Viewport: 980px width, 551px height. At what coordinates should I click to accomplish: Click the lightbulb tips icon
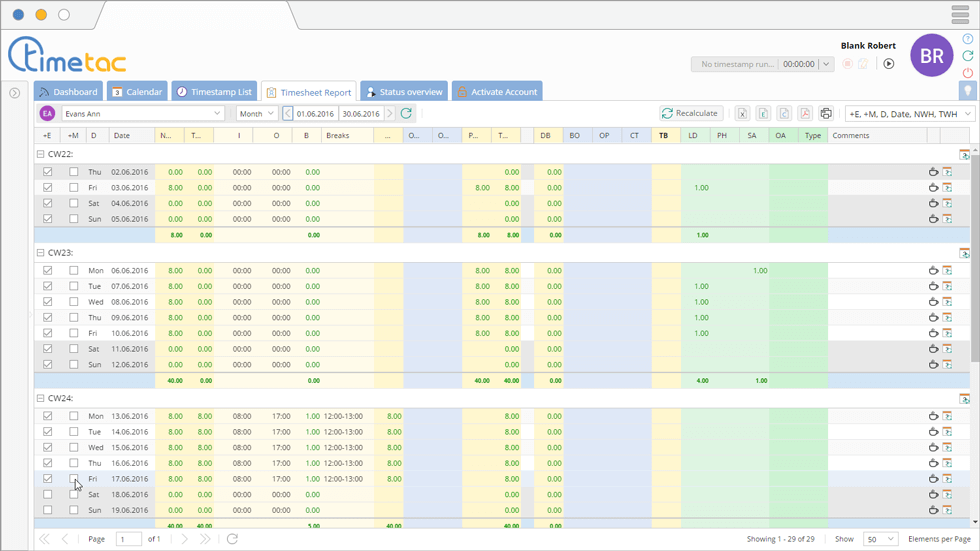coord(967,91)
